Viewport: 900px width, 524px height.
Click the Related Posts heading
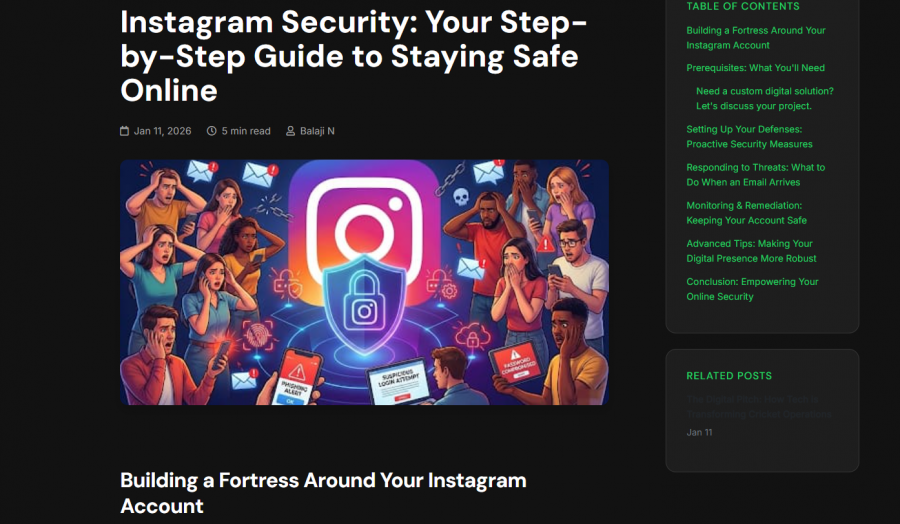click(729, 376)
